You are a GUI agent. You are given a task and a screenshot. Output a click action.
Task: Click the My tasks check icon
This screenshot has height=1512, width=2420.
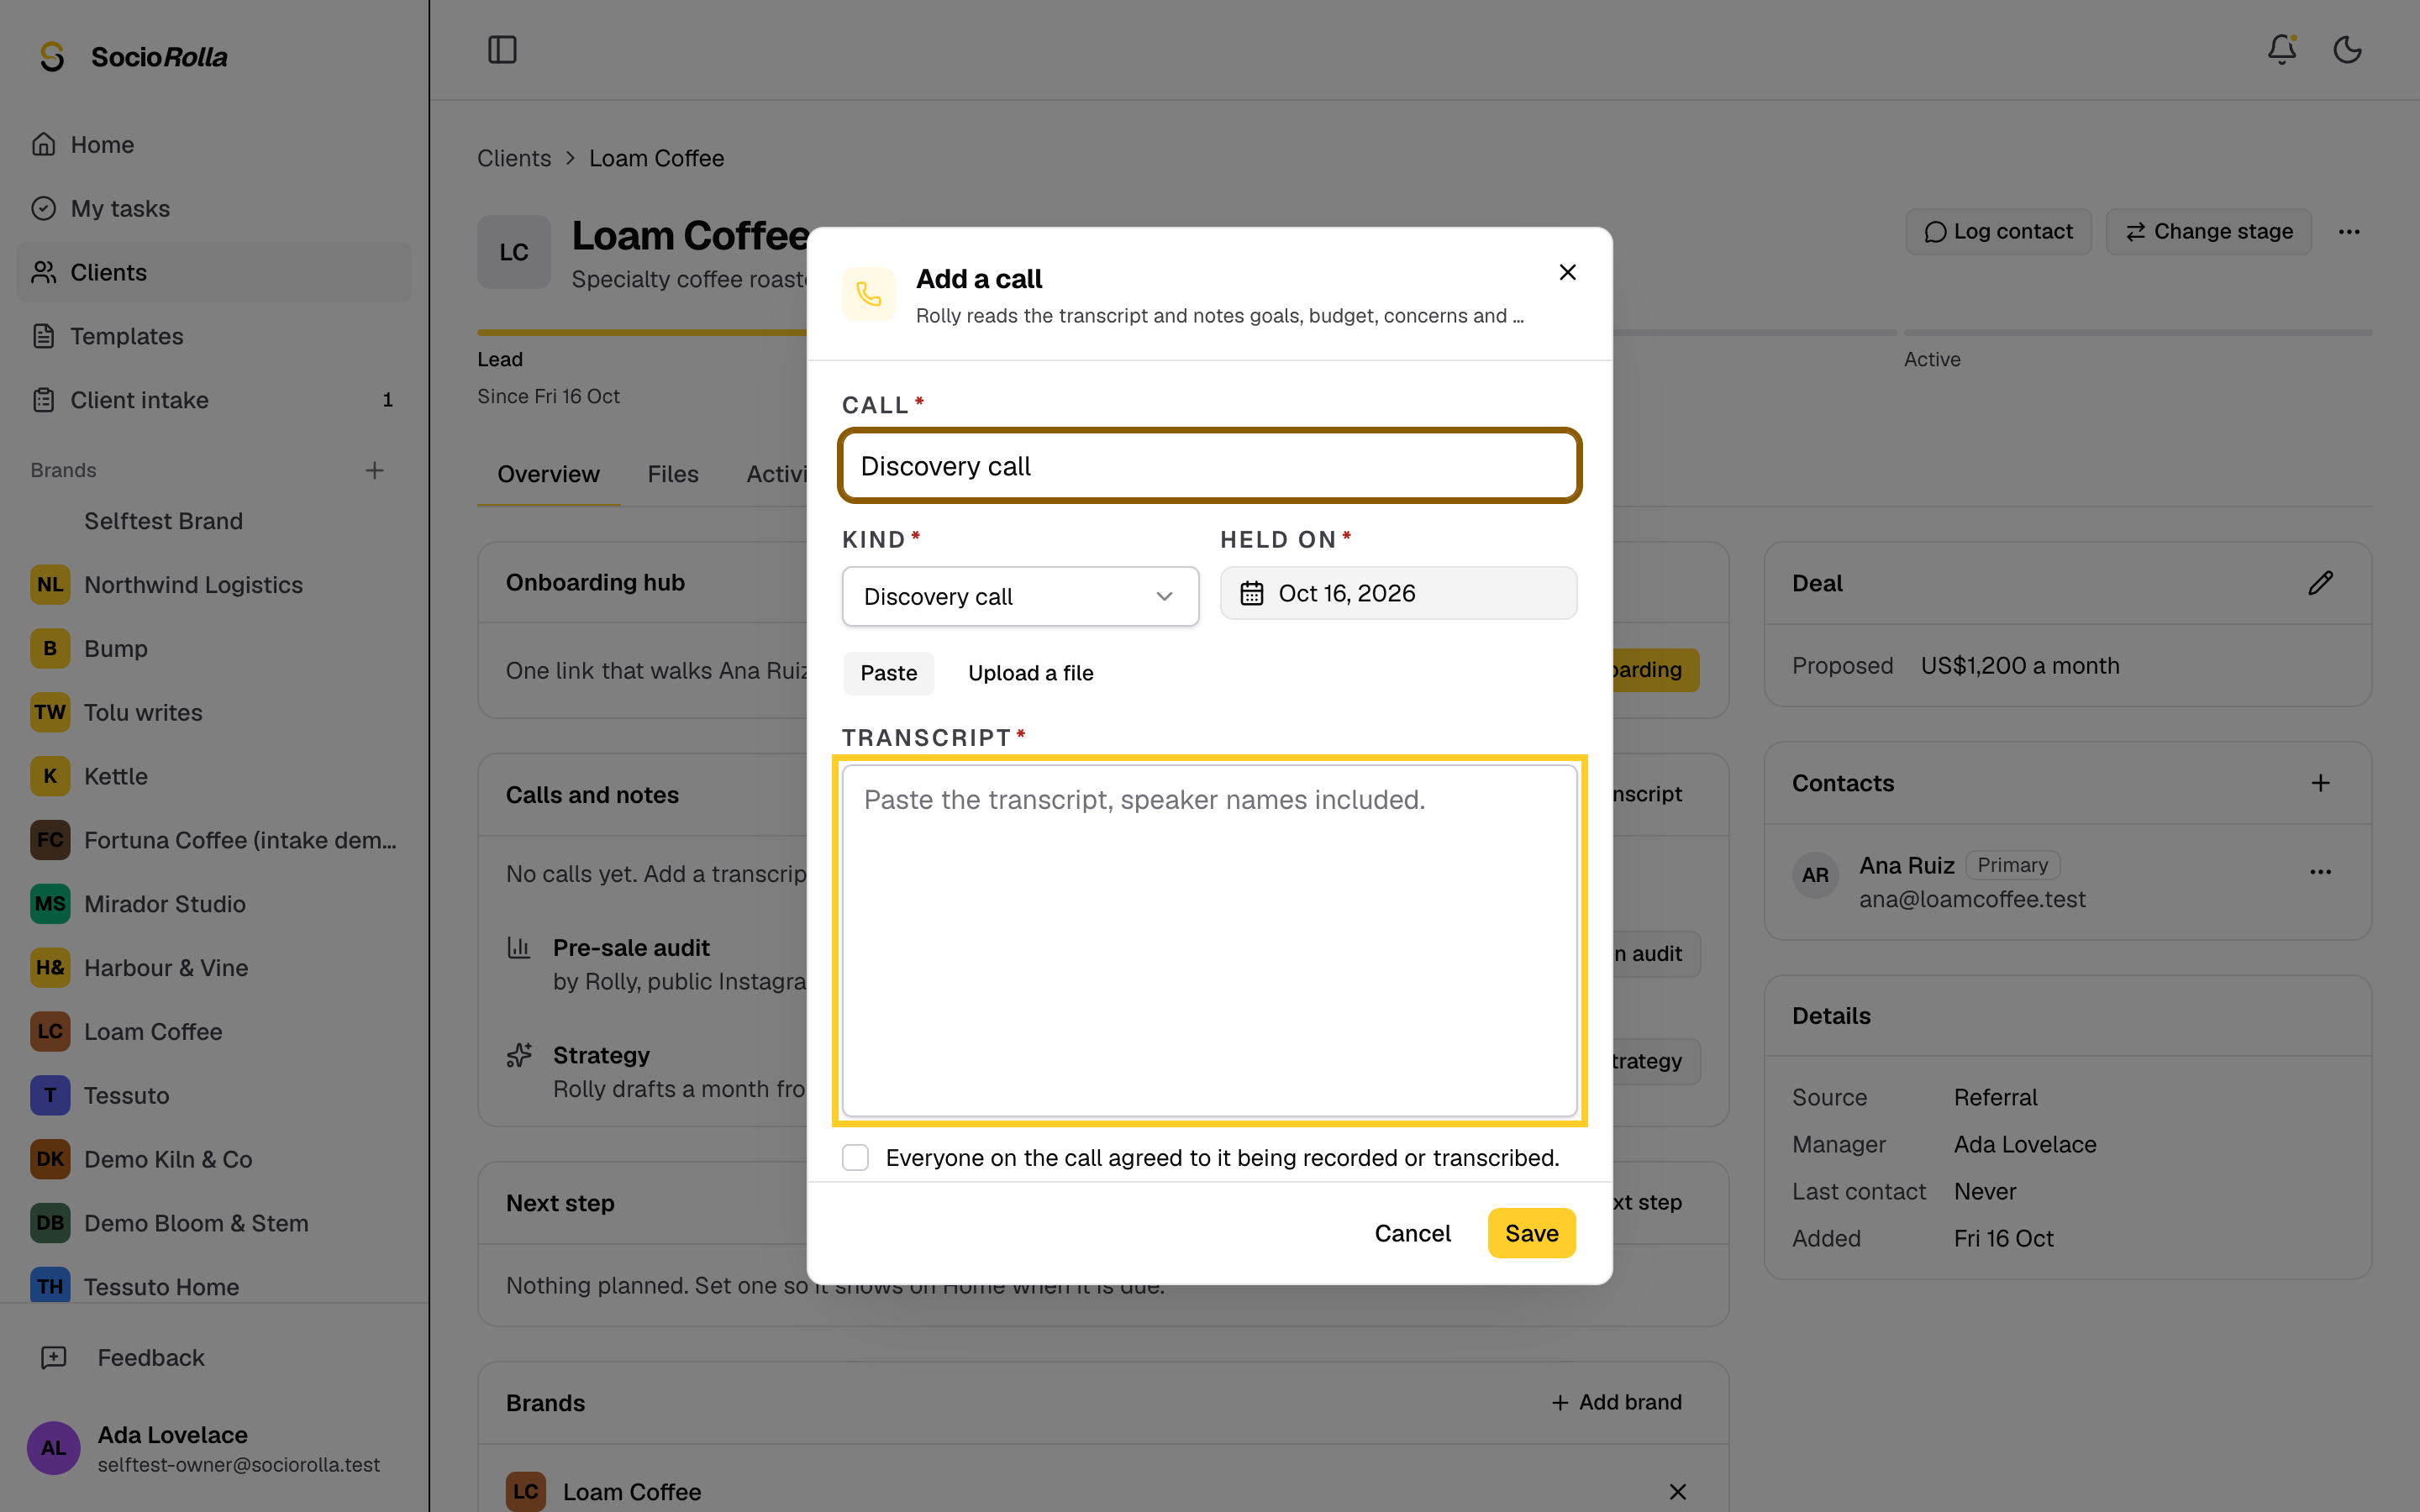coord(43,208)
